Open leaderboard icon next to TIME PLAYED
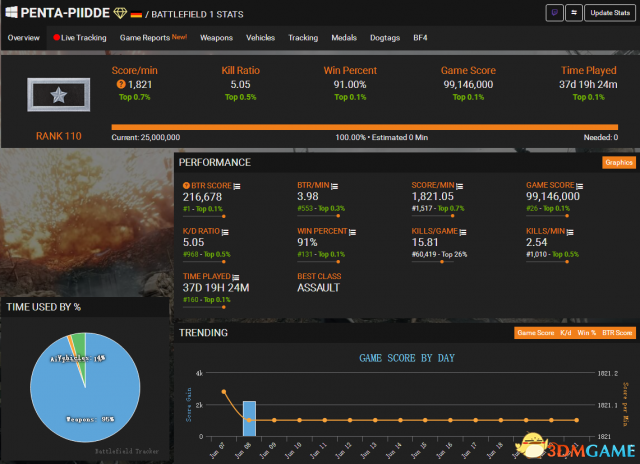The height and width of the screenshot is (464, 640). [236, 278]
